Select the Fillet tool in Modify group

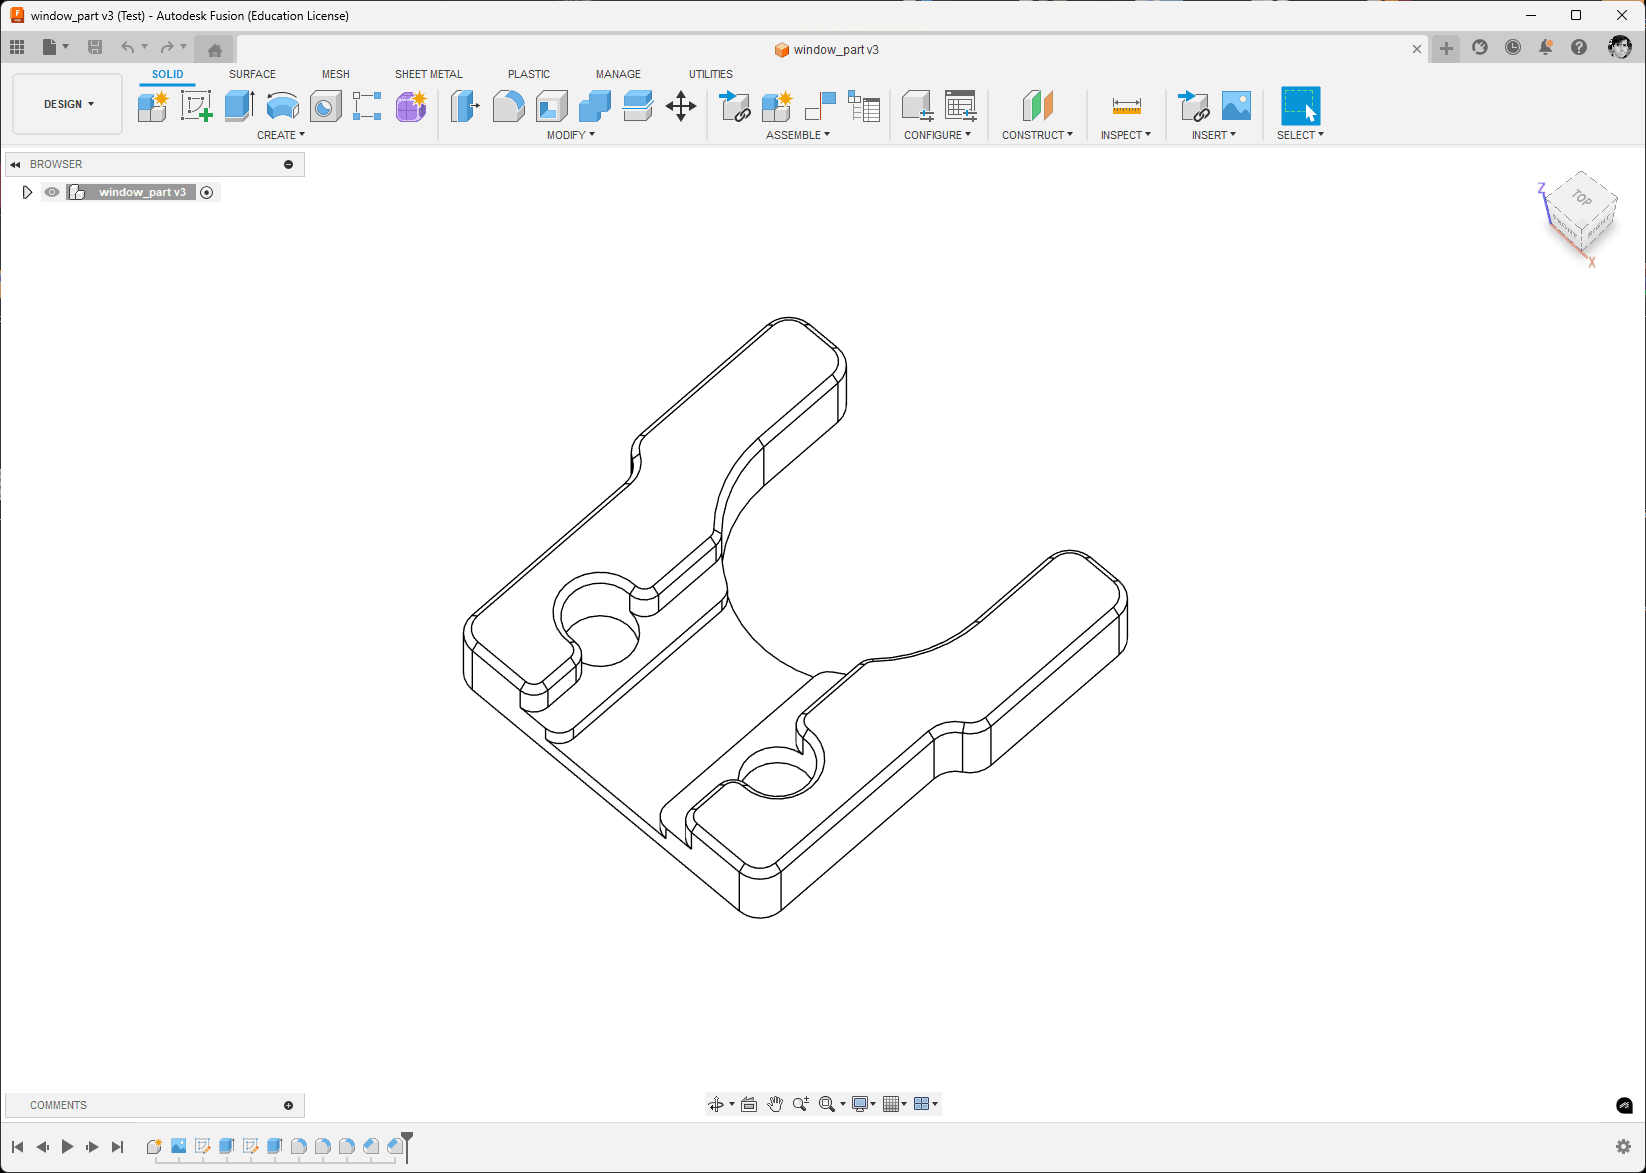[508, 106]
